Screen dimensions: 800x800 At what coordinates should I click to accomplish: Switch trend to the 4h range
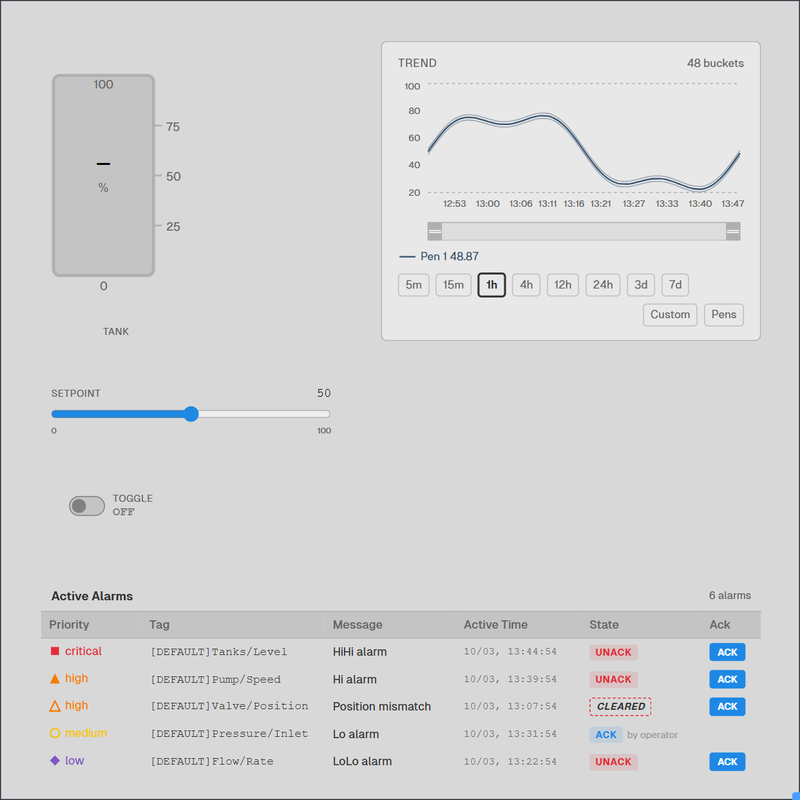[x=526, y=285]
